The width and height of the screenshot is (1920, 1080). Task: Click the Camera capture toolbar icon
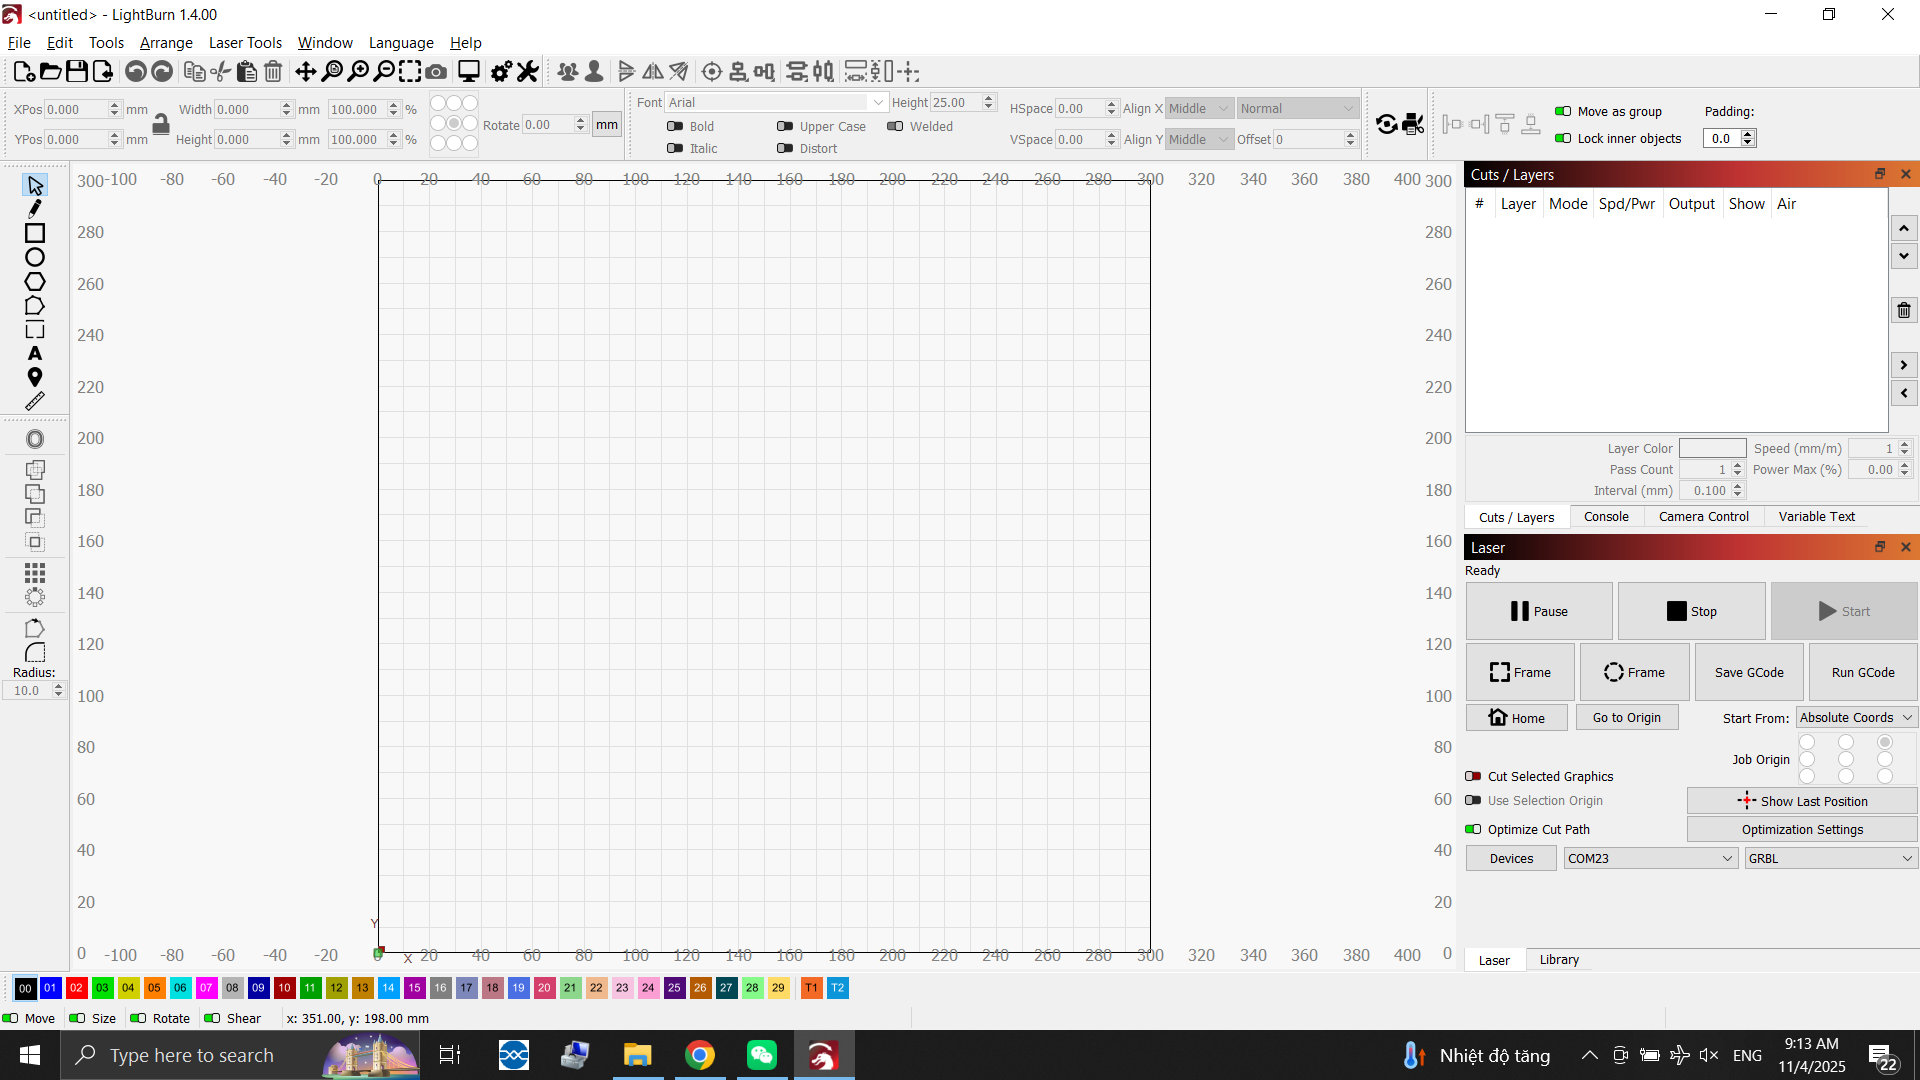[436, 72]
